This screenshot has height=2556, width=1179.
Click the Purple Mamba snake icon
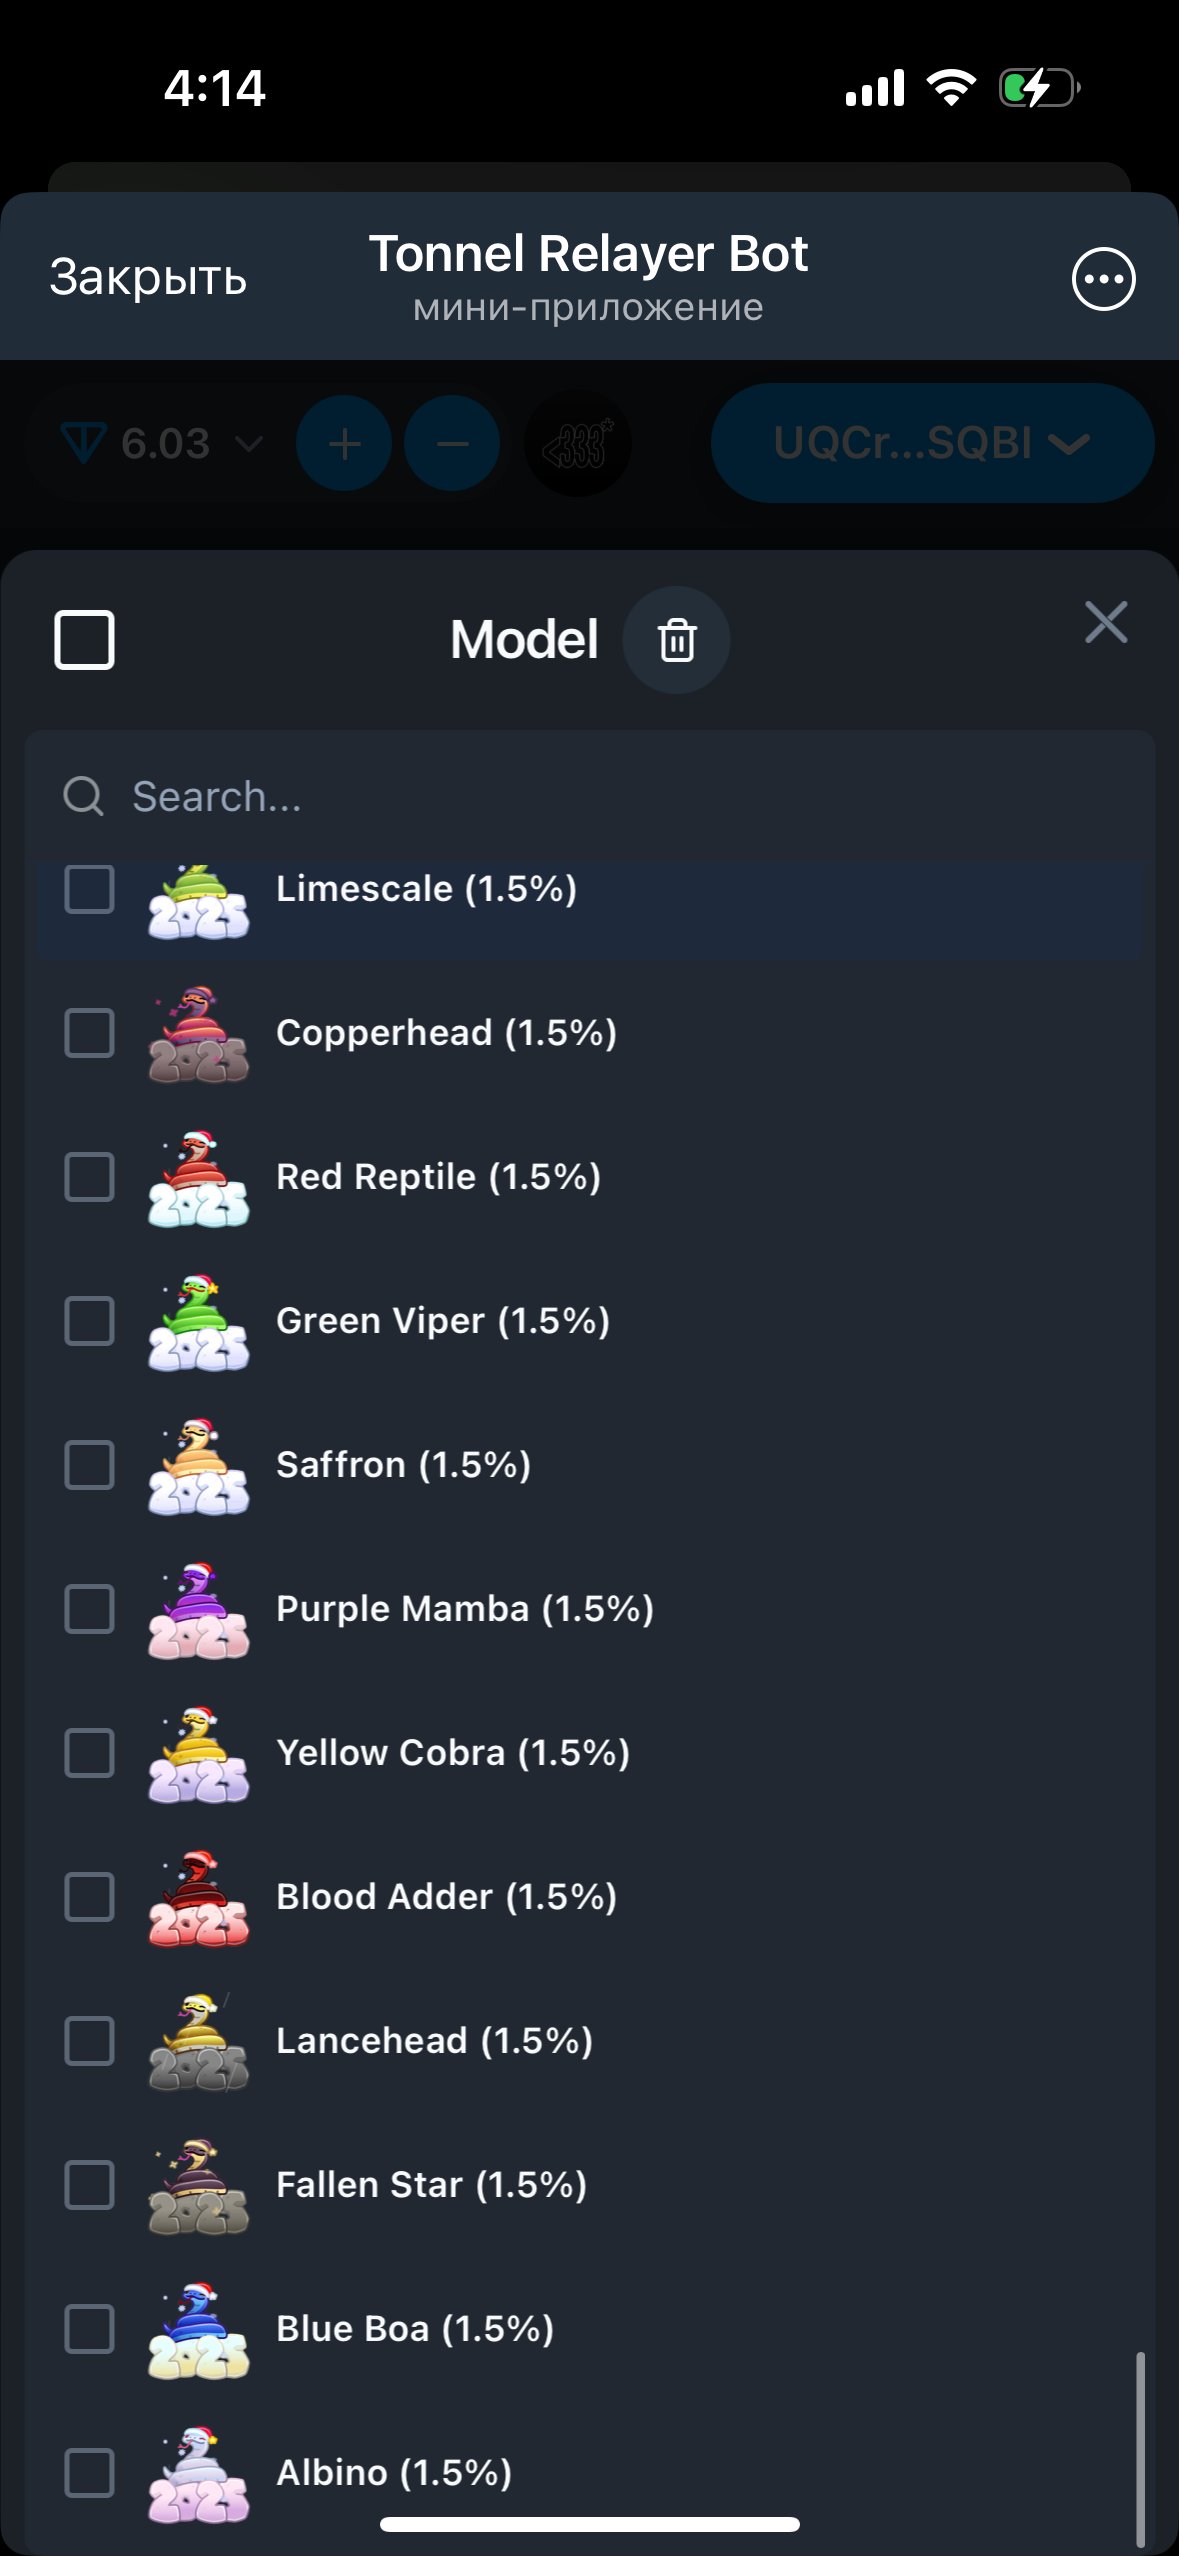pos(198,1610)
